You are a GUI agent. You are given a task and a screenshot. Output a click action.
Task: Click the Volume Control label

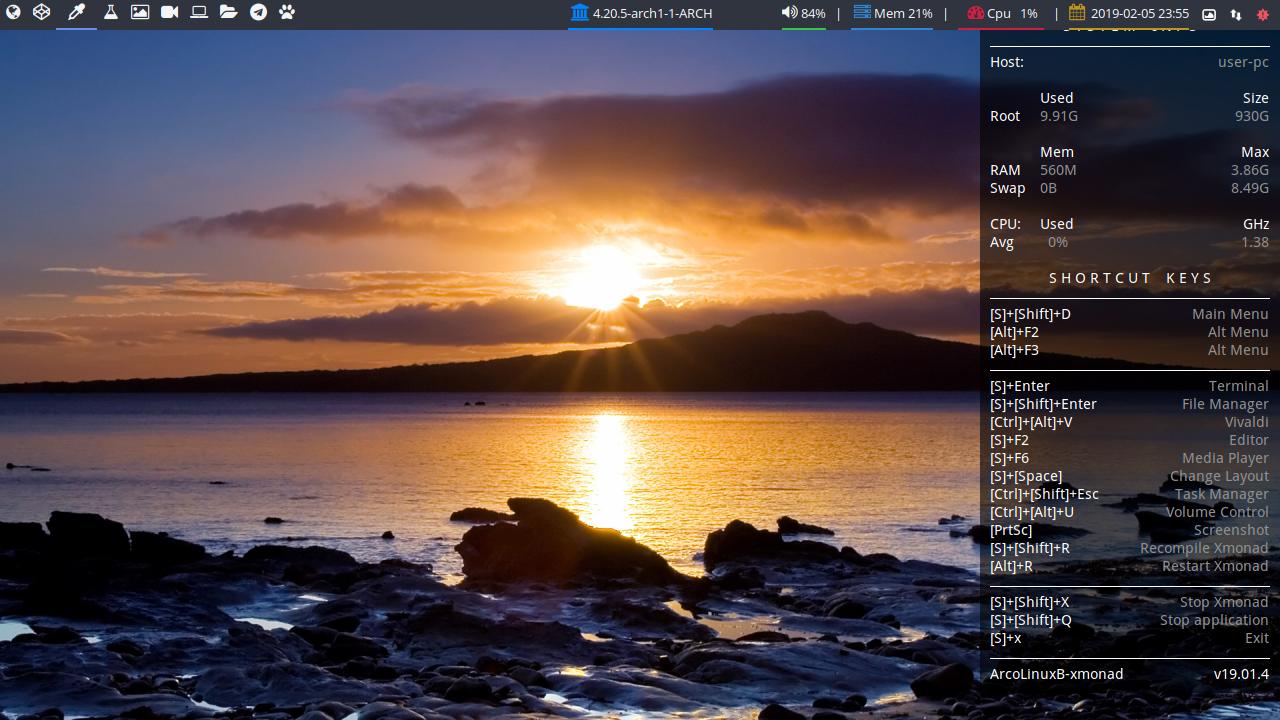click(1217, 512)
